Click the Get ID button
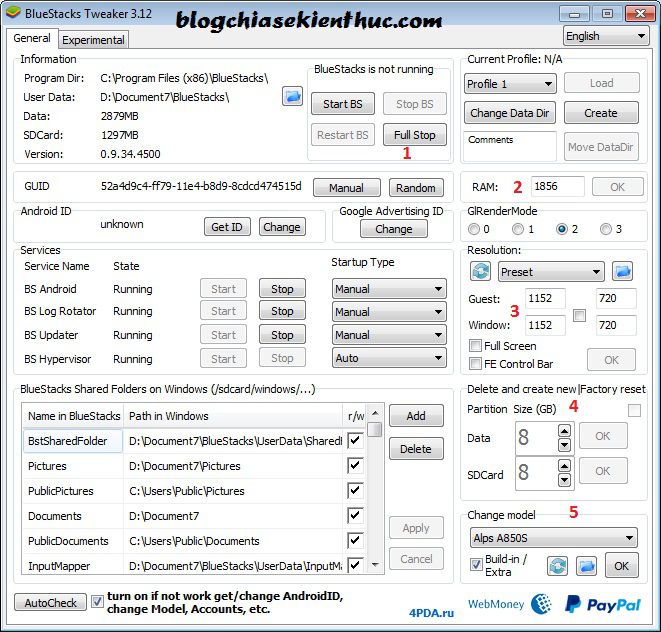The height and width of the screenshot is (632, 661). click(x=227, y=227)
